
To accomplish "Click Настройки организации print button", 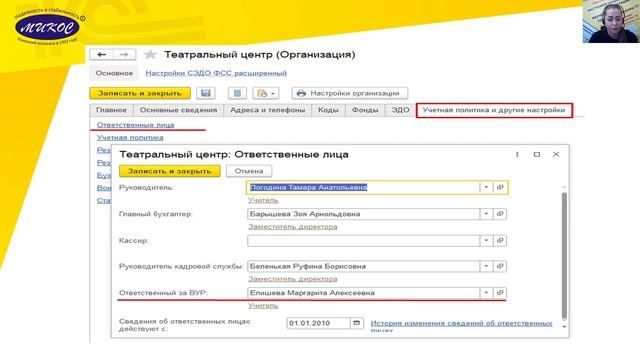I will pyautogui.click(x=349, y=93).
